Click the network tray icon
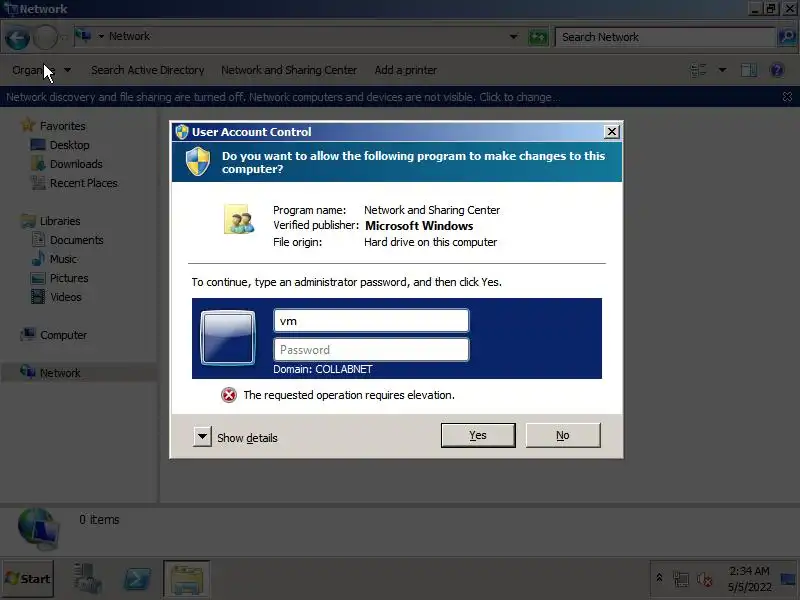This screenshot has width=800, height=600. click(x=681, y=579)
